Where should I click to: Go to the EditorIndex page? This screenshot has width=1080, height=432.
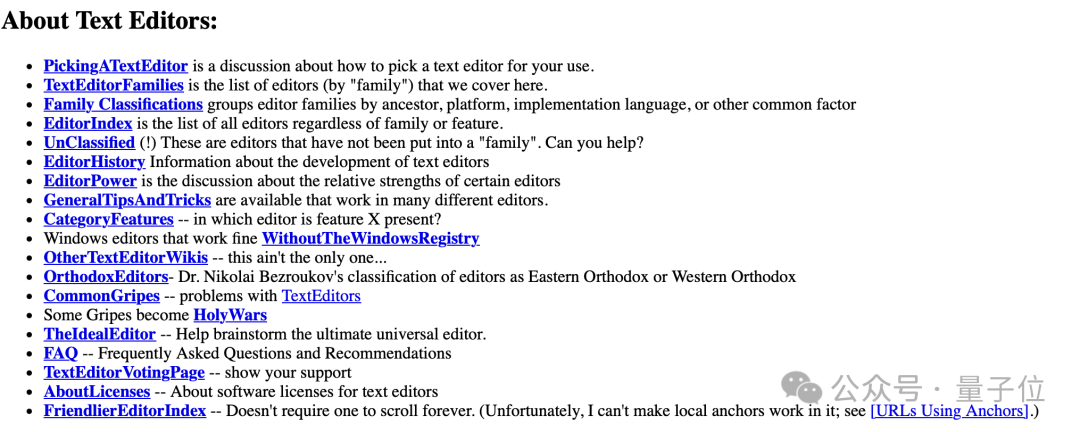(x=88, y=124)
